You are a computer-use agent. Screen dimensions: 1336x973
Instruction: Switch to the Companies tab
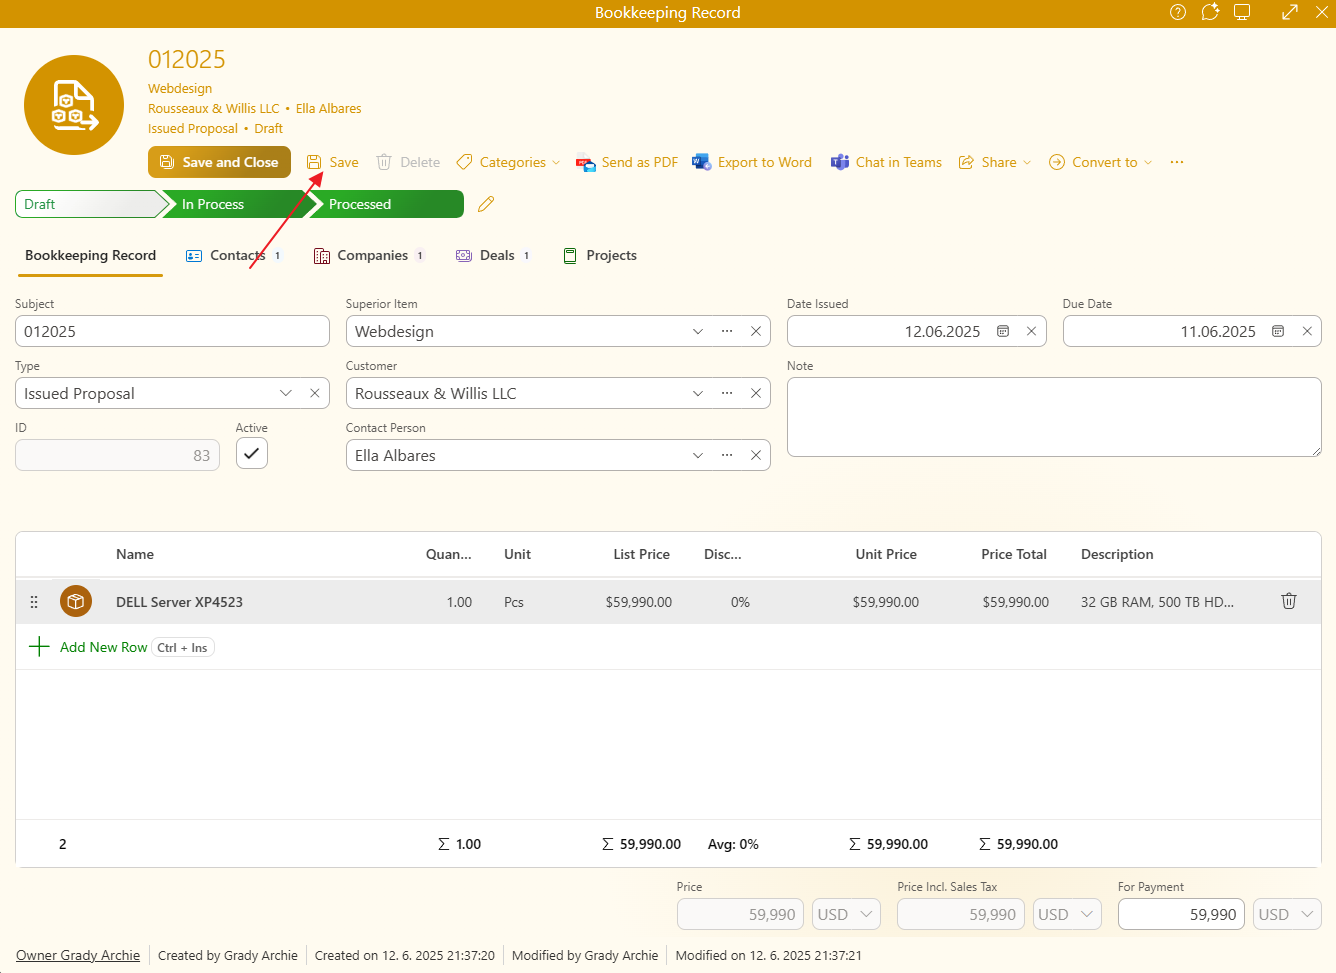click(369, 255)
